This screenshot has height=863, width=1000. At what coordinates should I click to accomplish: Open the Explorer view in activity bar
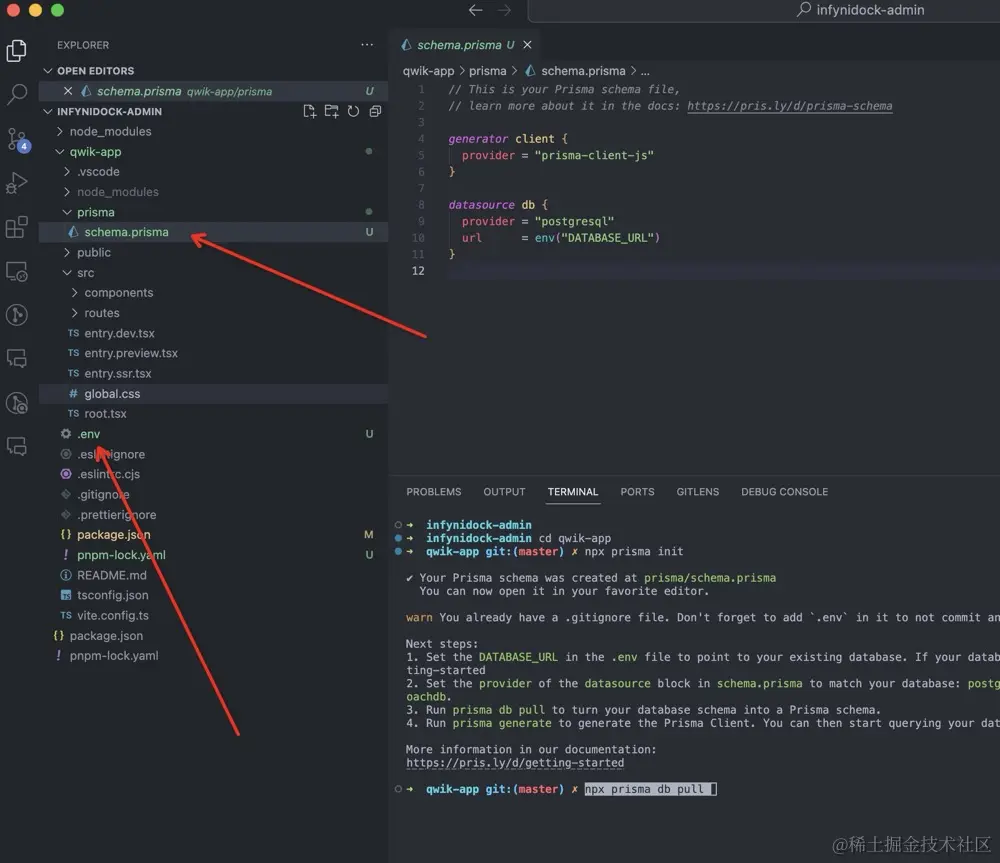17,50
